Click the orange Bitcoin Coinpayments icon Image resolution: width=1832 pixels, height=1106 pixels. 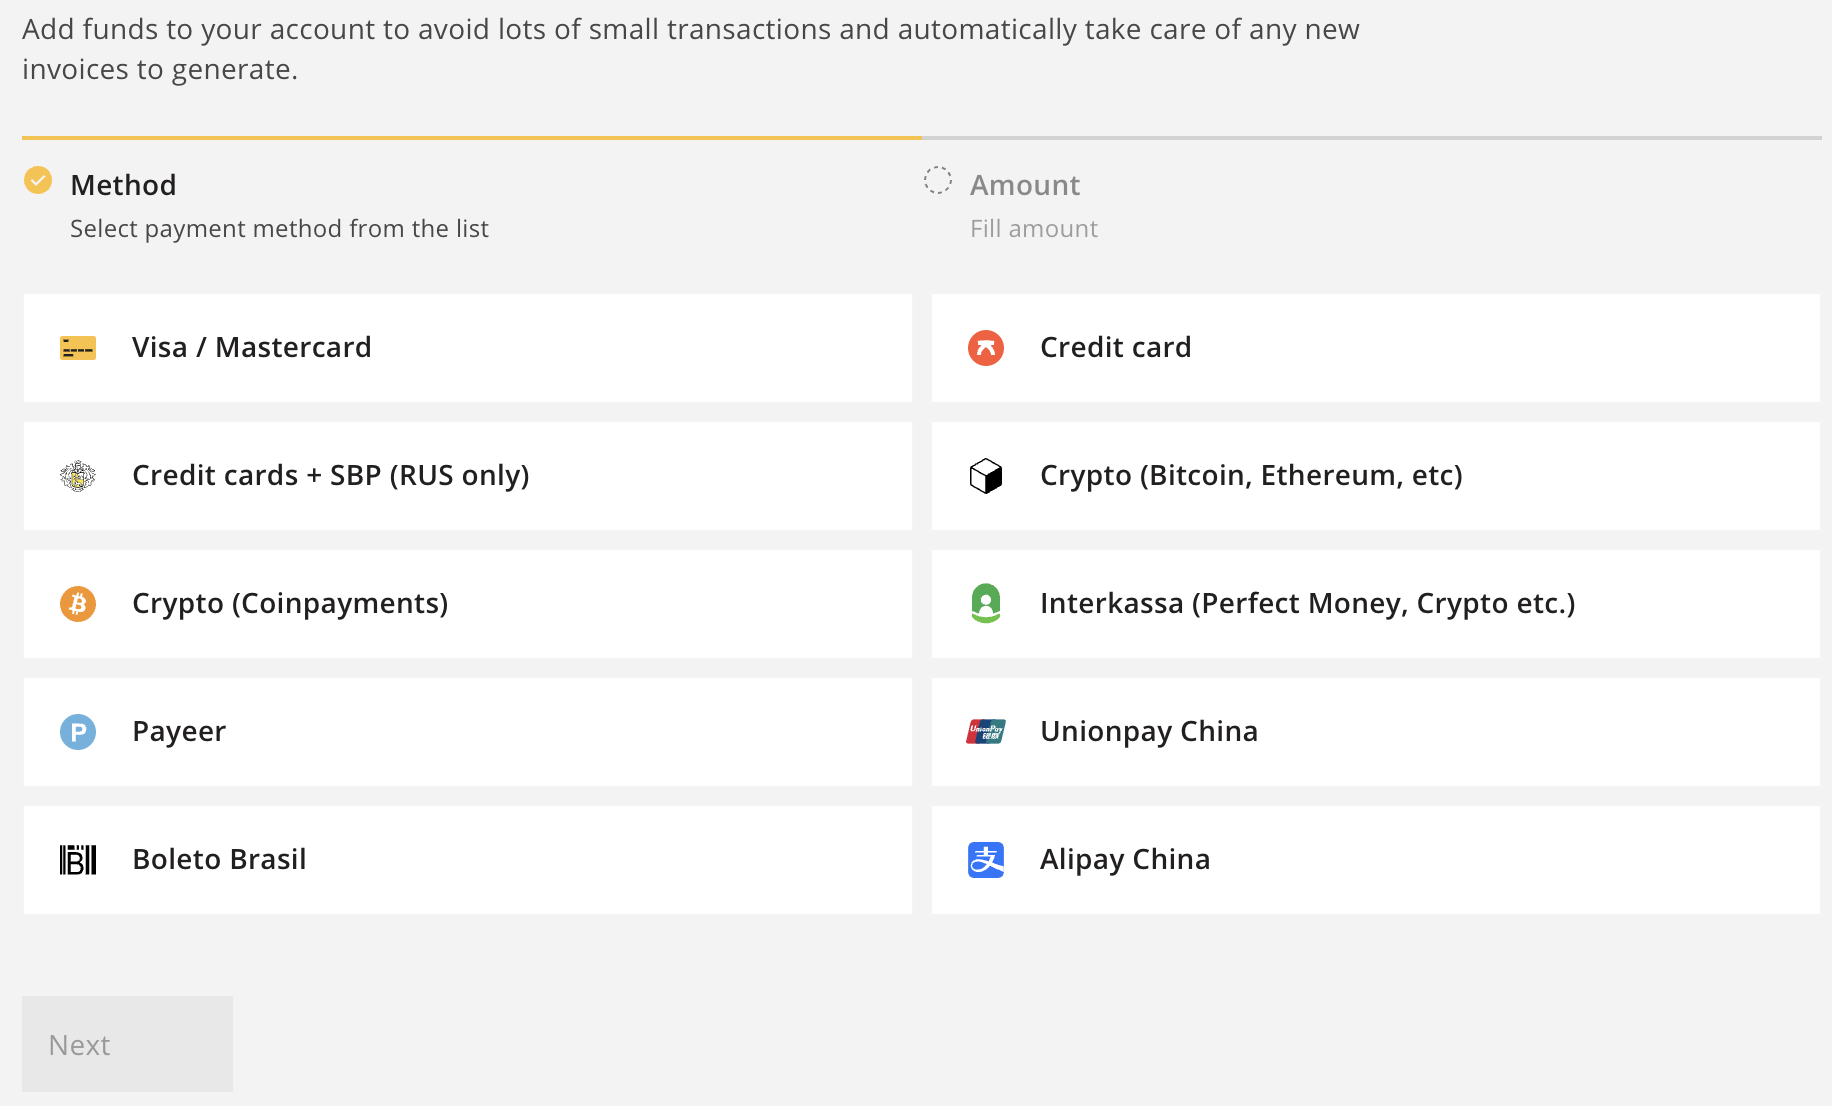tap(77, 604)
